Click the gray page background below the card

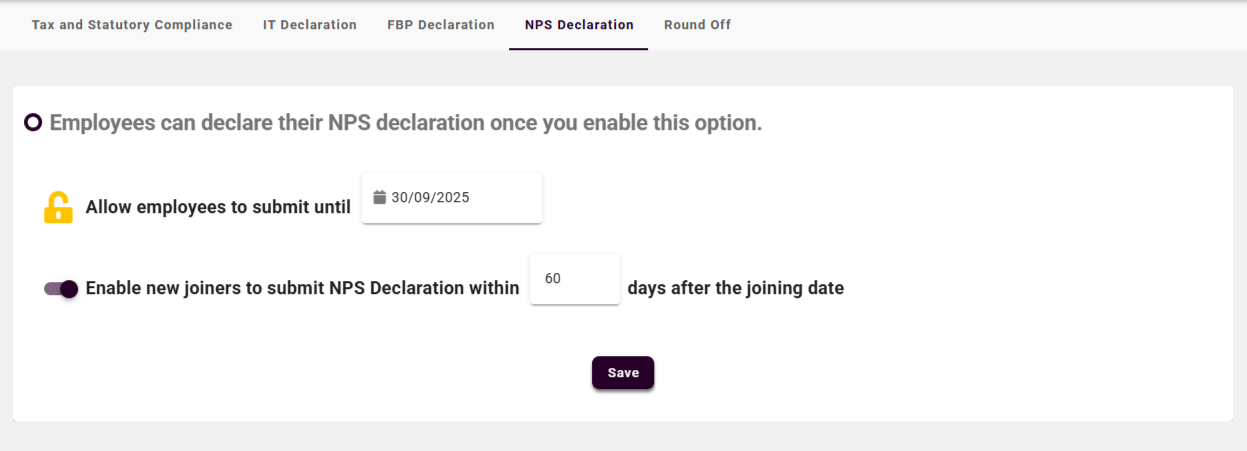620,437
